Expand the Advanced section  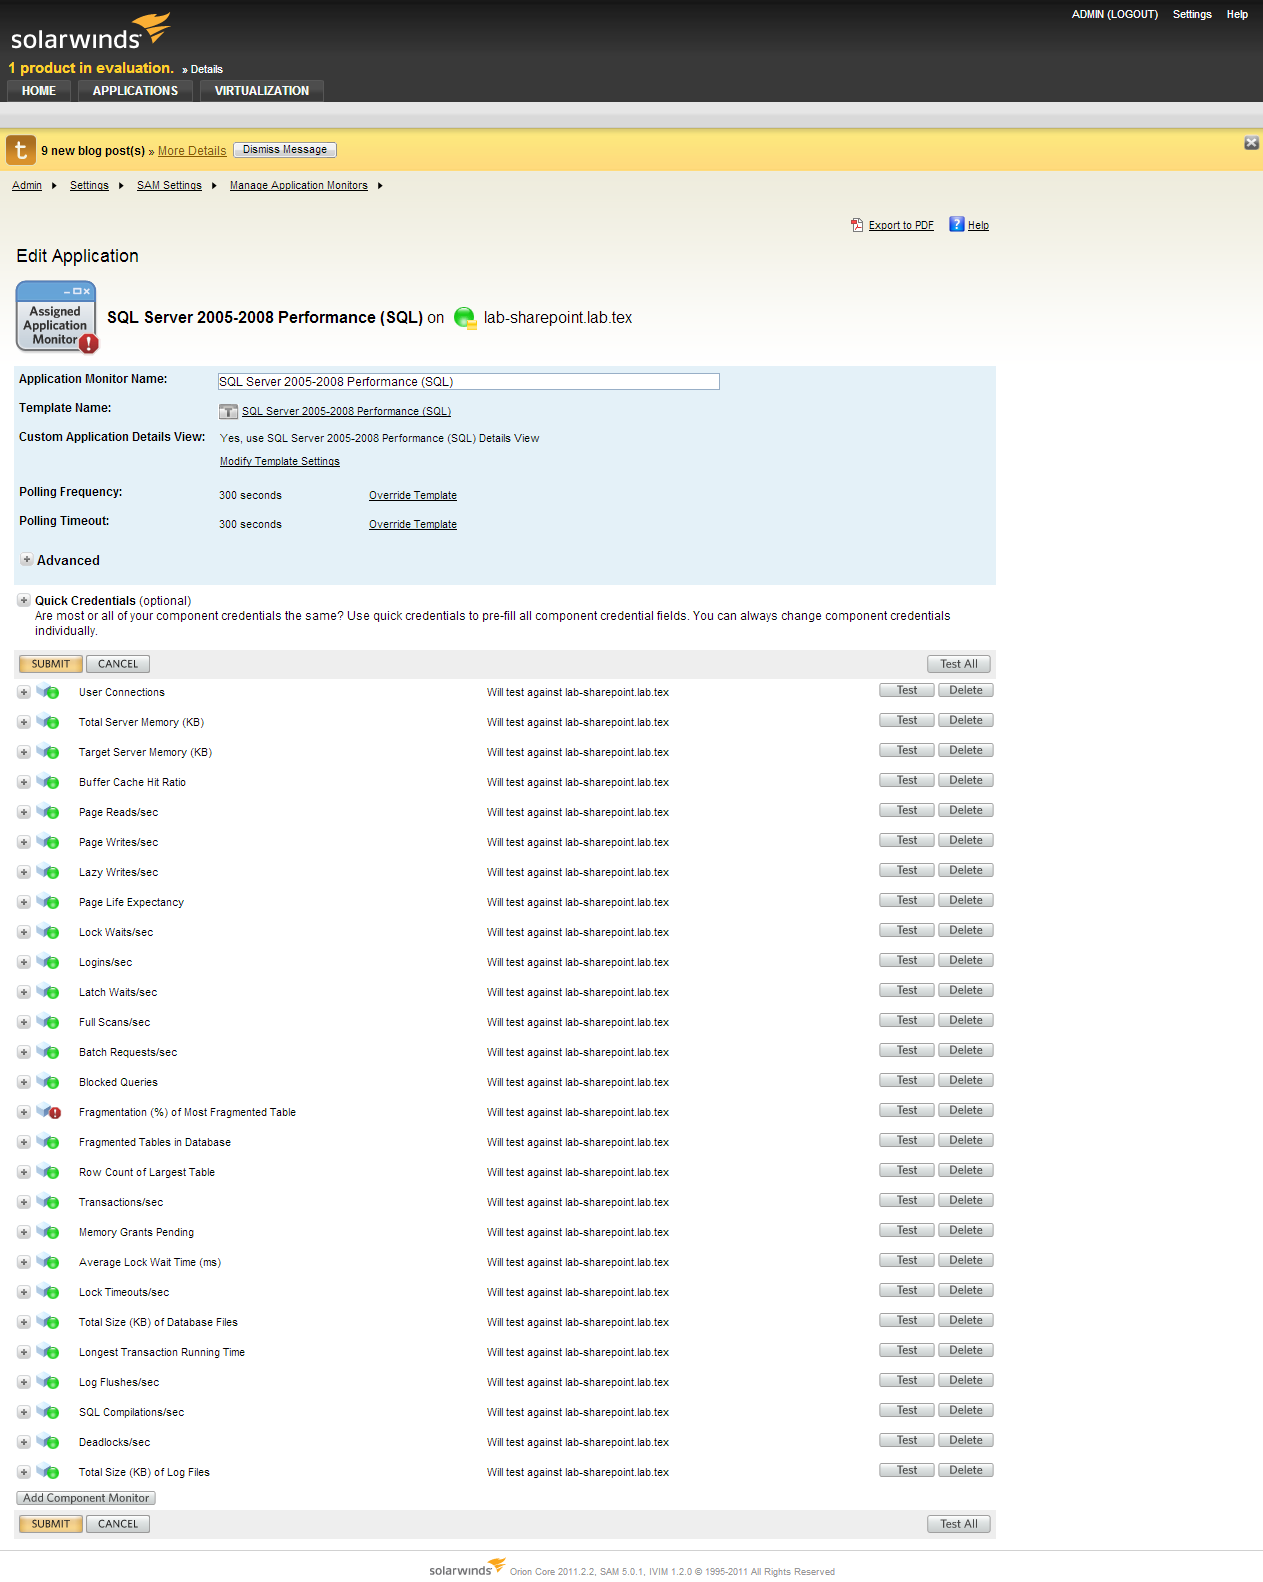(x=27, y=560)
